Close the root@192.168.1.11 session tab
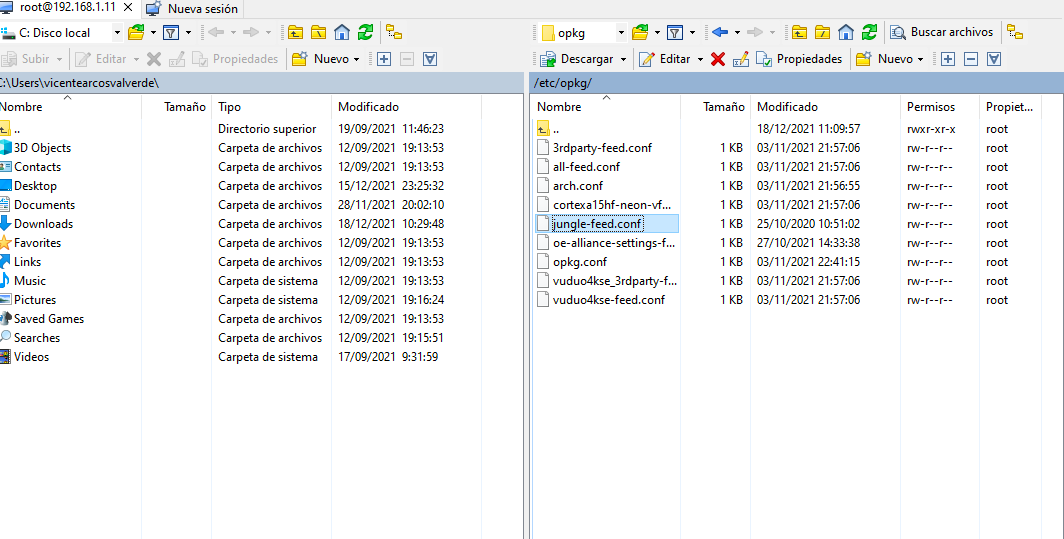The height and width of the screenshot is (539, 1064). (127, 8)
